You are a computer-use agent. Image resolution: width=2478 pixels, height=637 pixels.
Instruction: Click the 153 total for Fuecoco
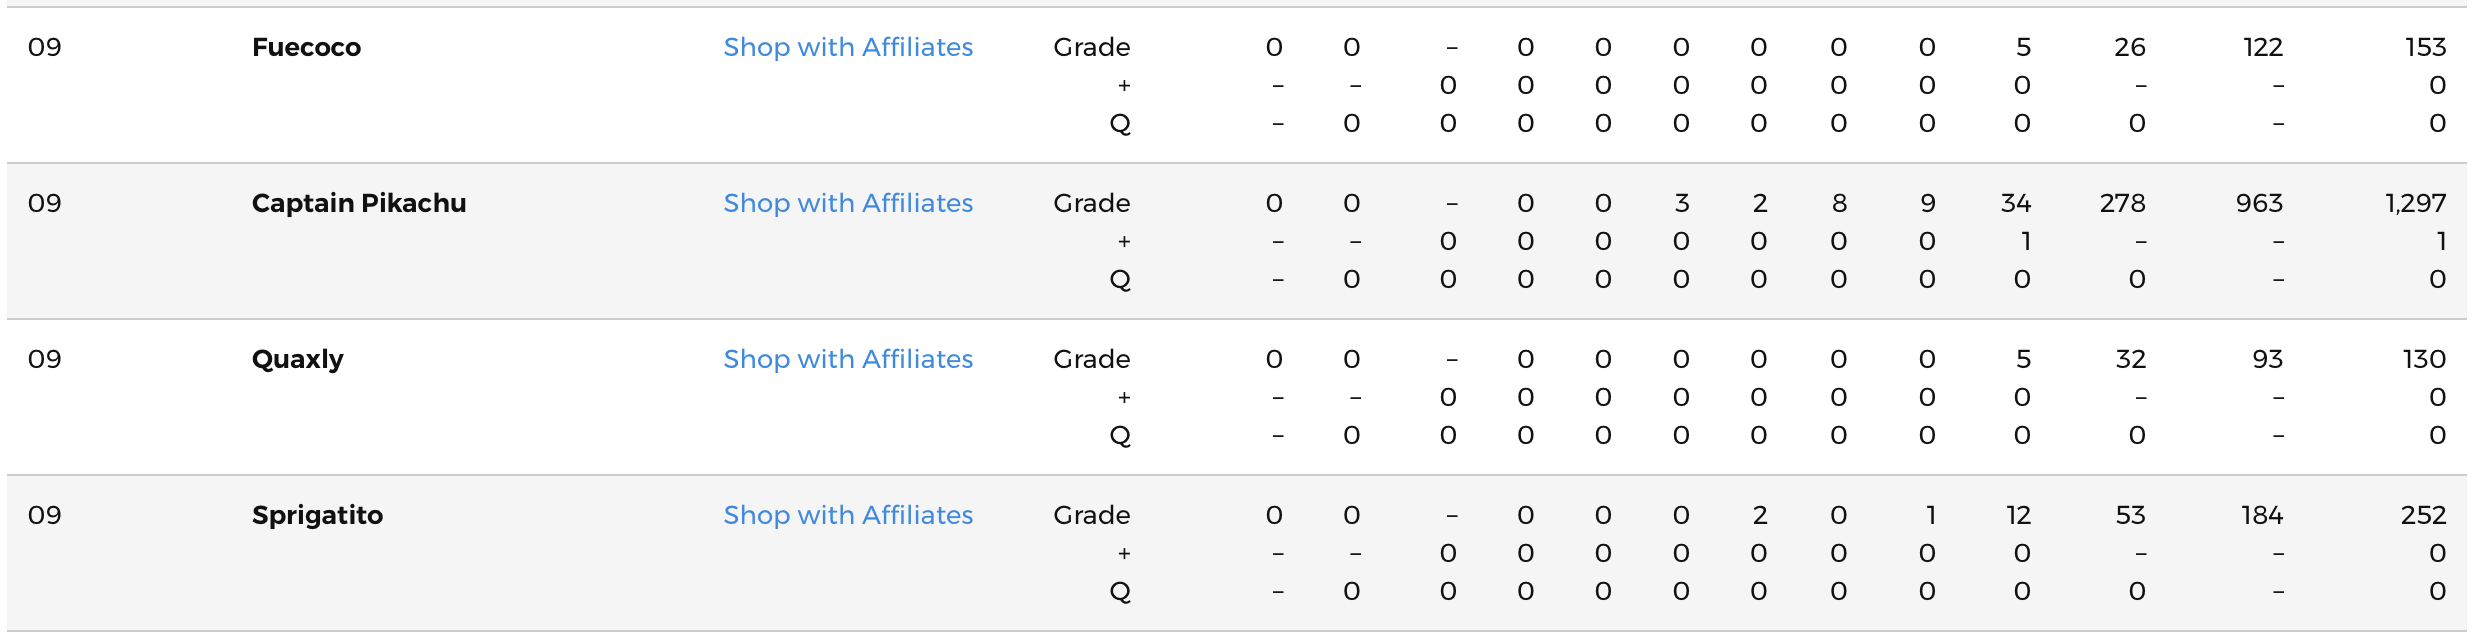pyautogui.click(x=2426, y=47)
